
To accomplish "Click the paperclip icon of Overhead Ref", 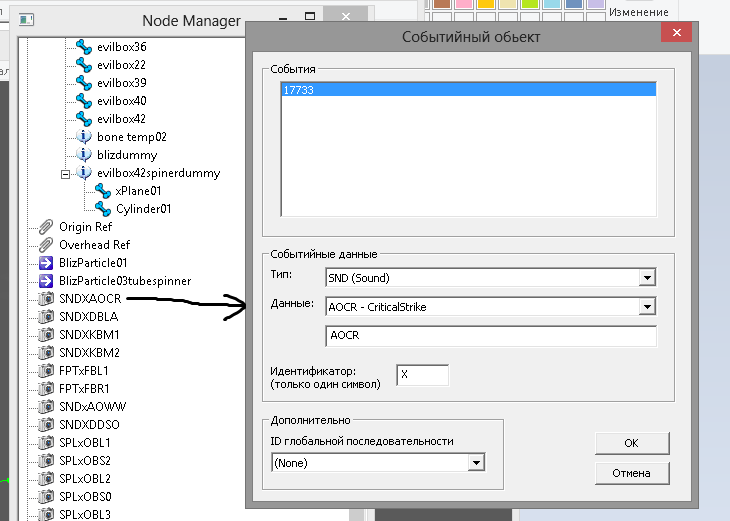I will (46, 245).
